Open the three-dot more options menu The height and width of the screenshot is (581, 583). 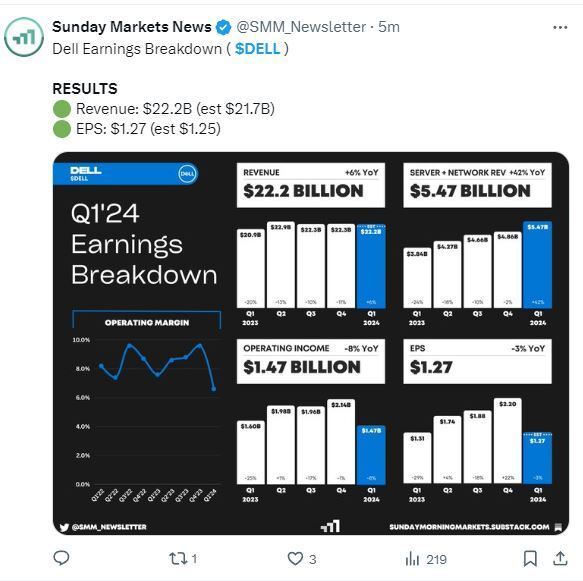coord(560,28)
